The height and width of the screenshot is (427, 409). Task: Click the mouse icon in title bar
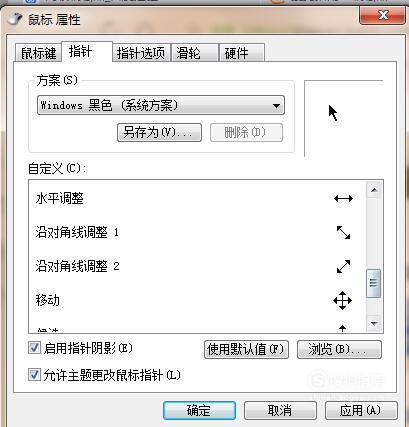(15, 19)
